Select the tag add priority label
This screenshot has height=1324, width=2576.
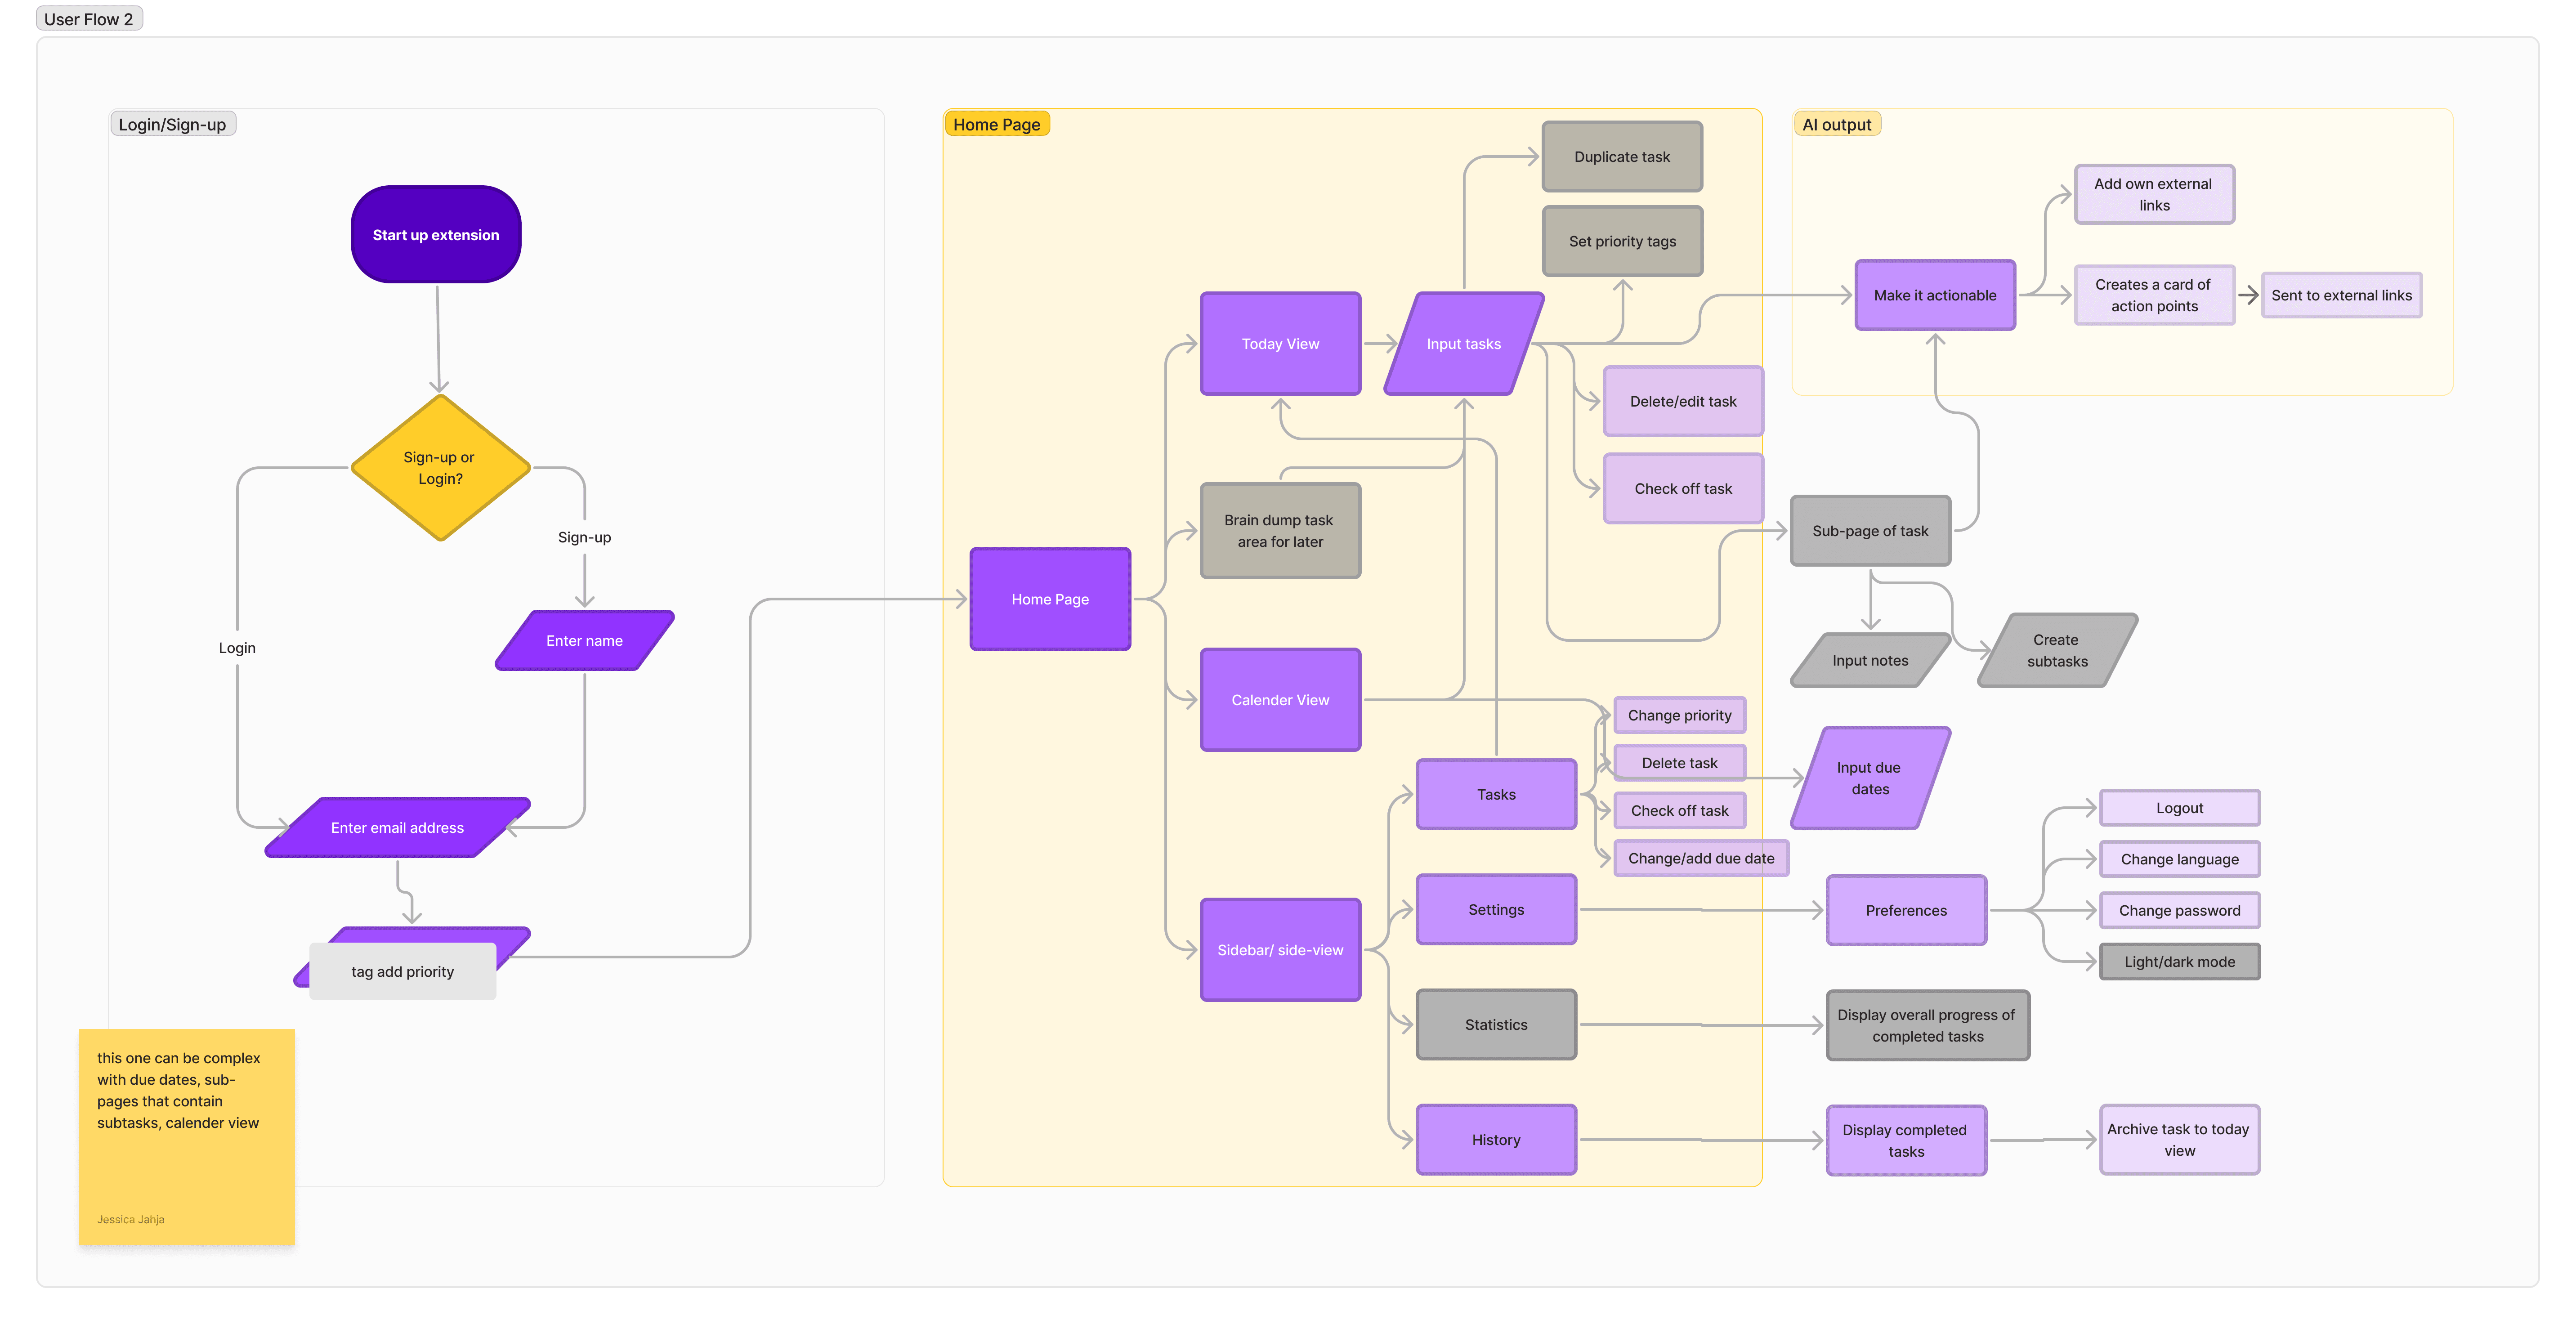402,971
